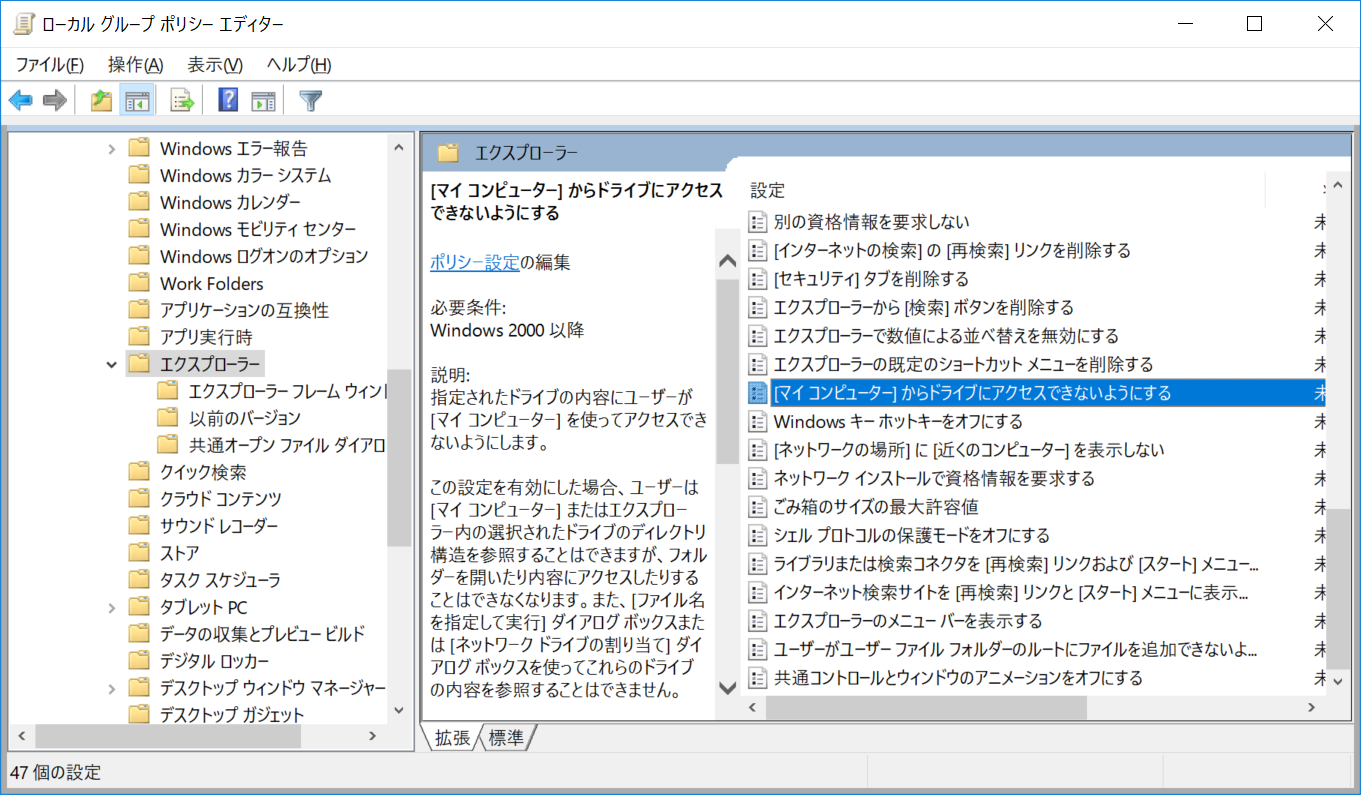Open the ヘルプ(H) menu
The width and height of the screenshot is (1361, 795).
[x=299, y=65]
